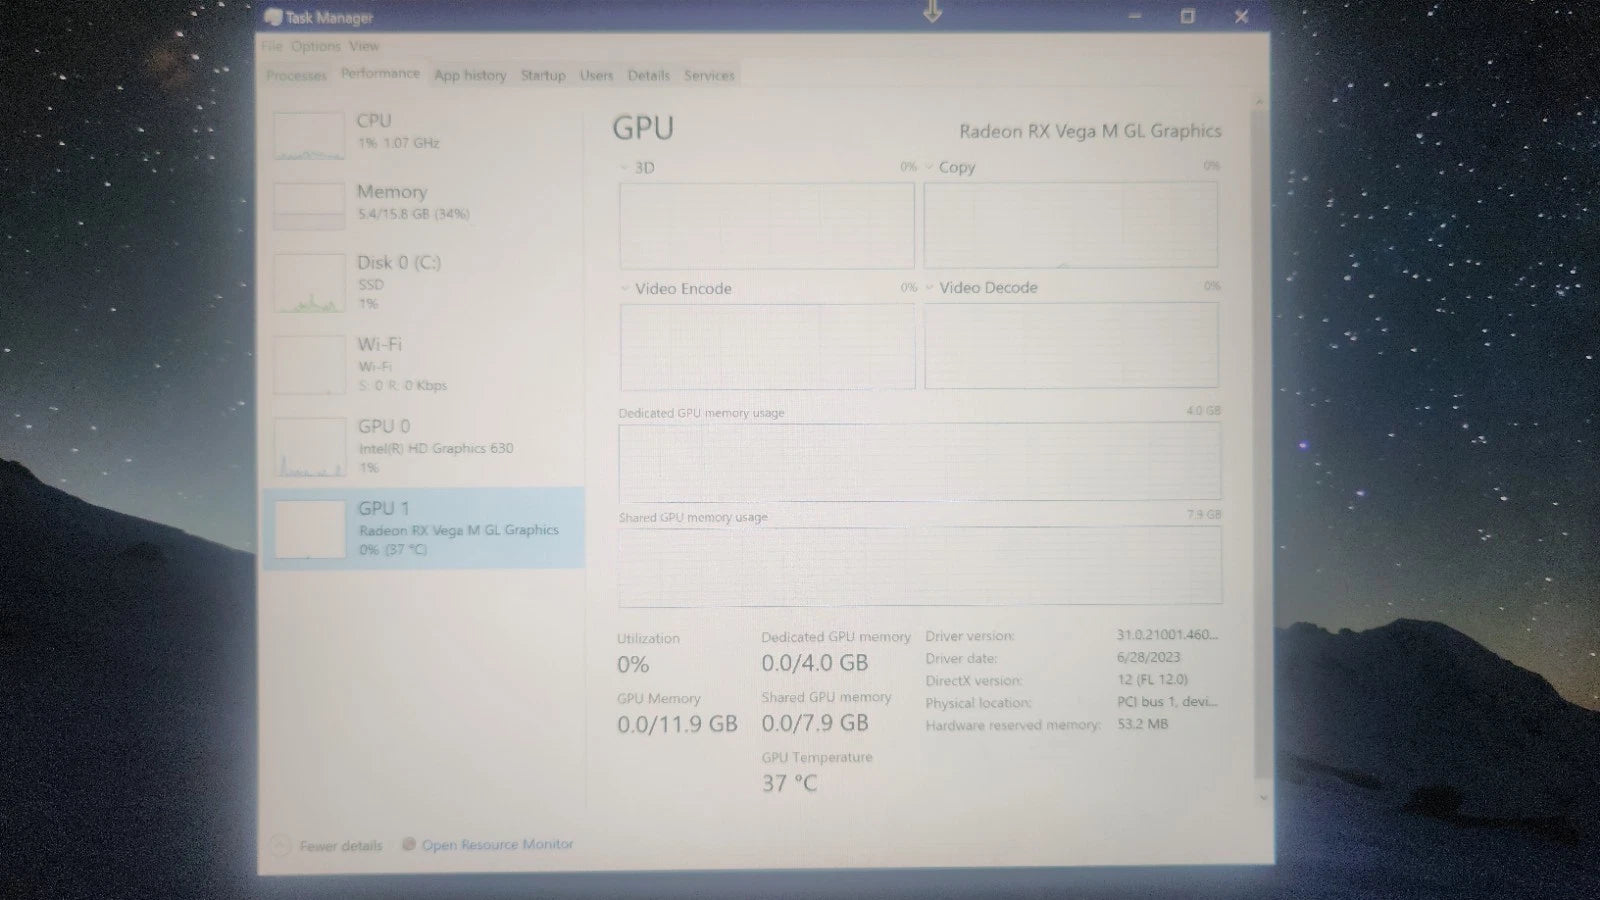1600x900 pixels.
Task: Click the scrollbar down arrow on right
Action: coord(1262,797)
